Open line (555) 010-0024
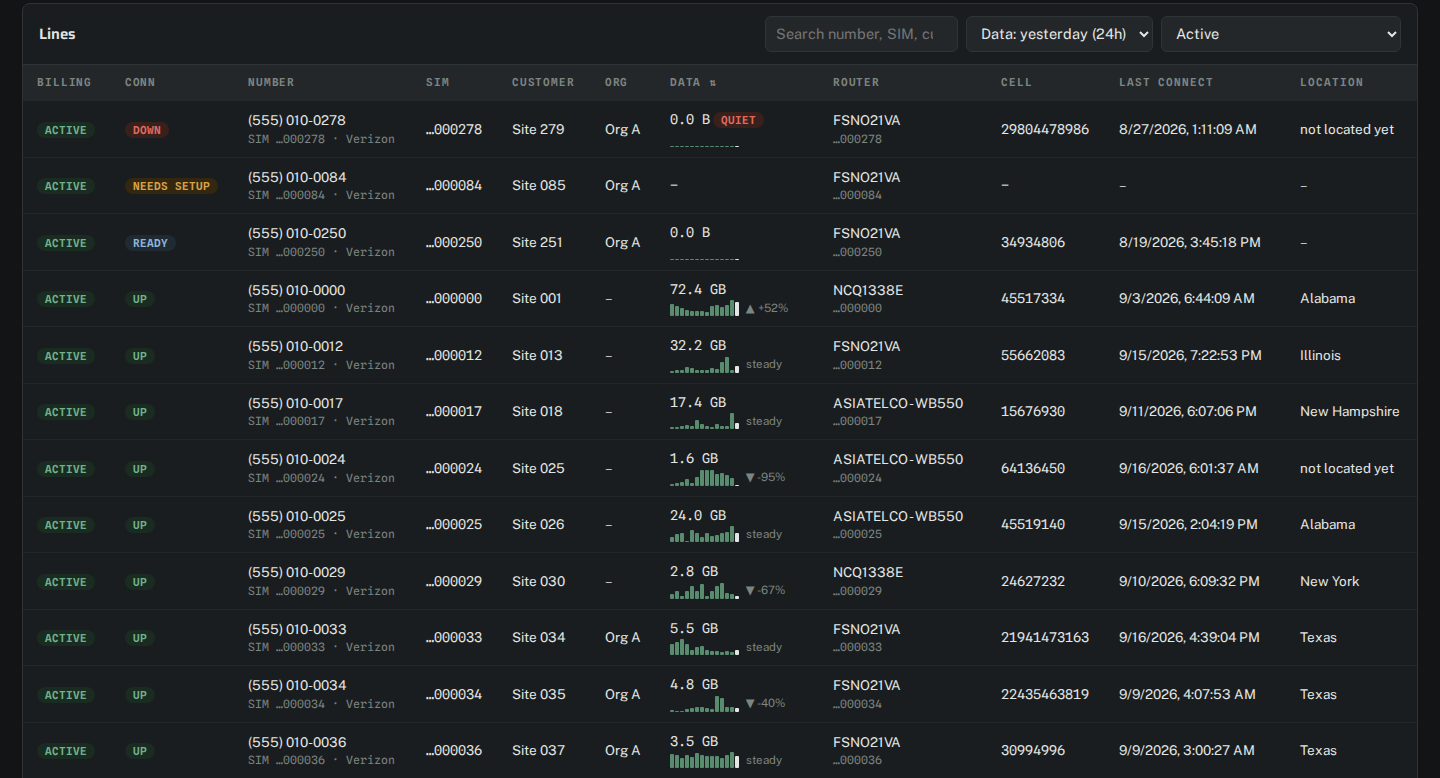This screenshot has width=1440, height=778. tap(297, 459)
